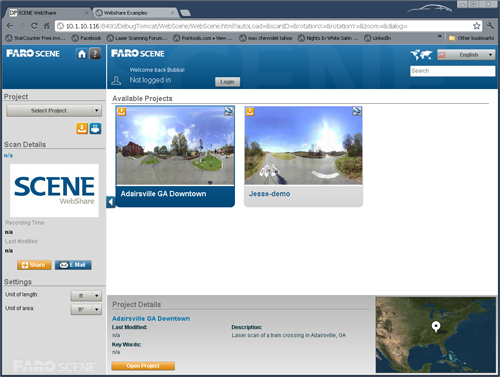
Task: Click the orange download icon under Select Project
Action: pyautogui.click(x=82, y=128)
